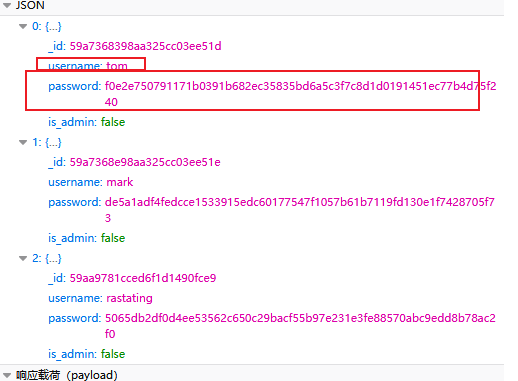This screenshot has height=381, width=518.
Task: Click the JSON section header label
Action: click(30, 5)
